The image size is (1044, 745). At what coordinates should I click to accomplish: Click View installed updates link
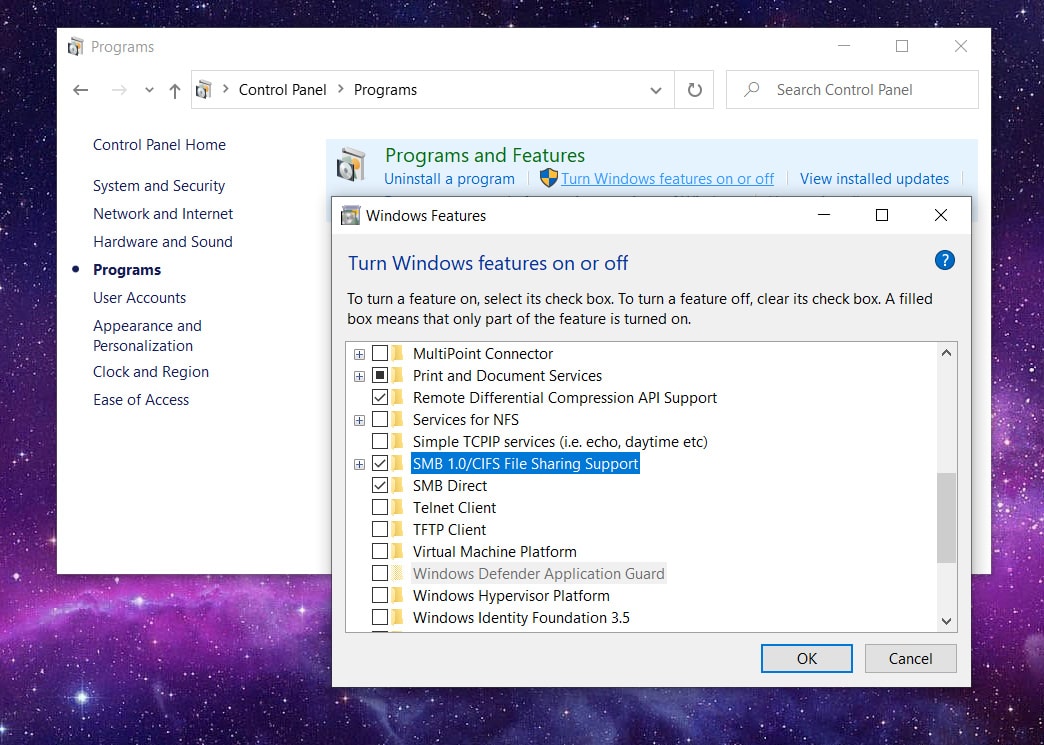[874, 178]
